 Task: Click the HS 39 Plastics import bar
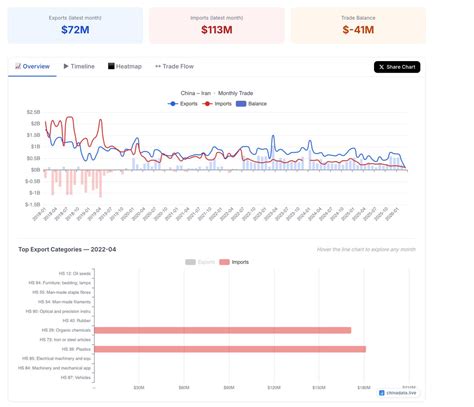(x=230, y=349)
